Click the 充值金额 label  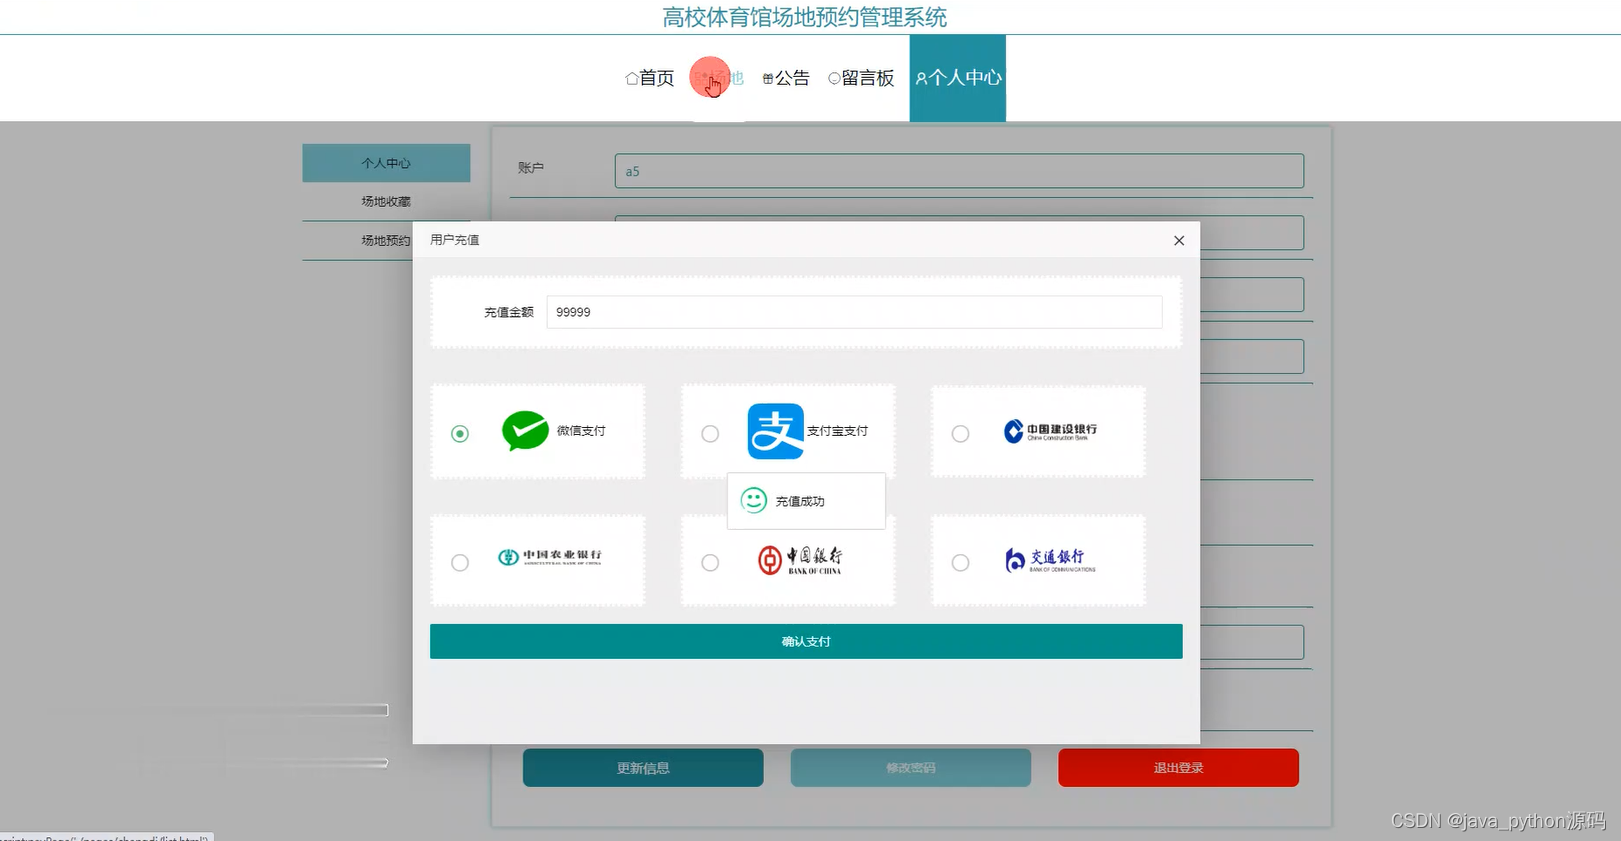point(509,312)
